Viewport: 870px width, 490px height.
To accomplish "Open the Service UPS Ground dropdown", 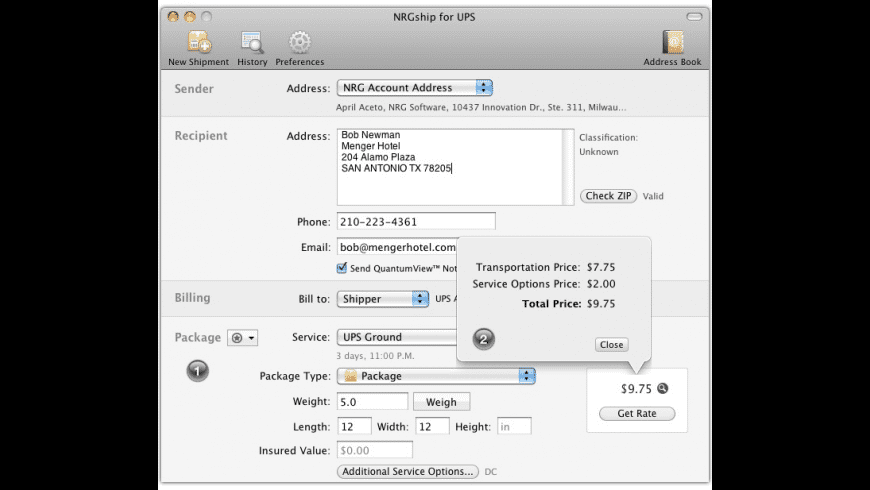I will pyautogui.click(x=397, y=337).
